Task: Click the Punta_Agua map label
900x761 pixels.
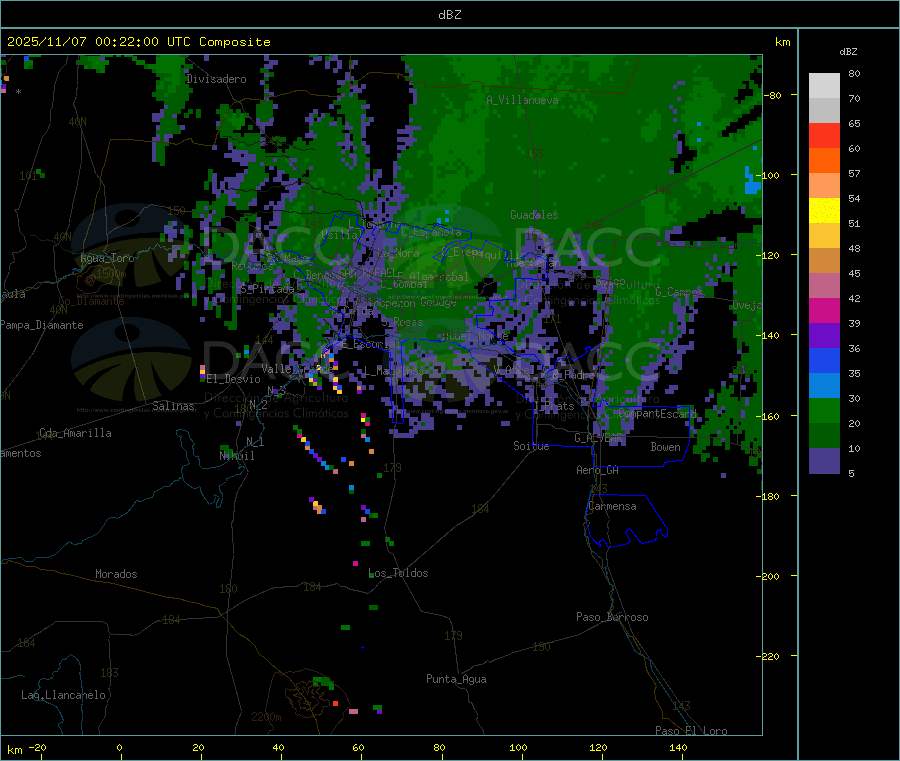Action: tap(456, 679)
